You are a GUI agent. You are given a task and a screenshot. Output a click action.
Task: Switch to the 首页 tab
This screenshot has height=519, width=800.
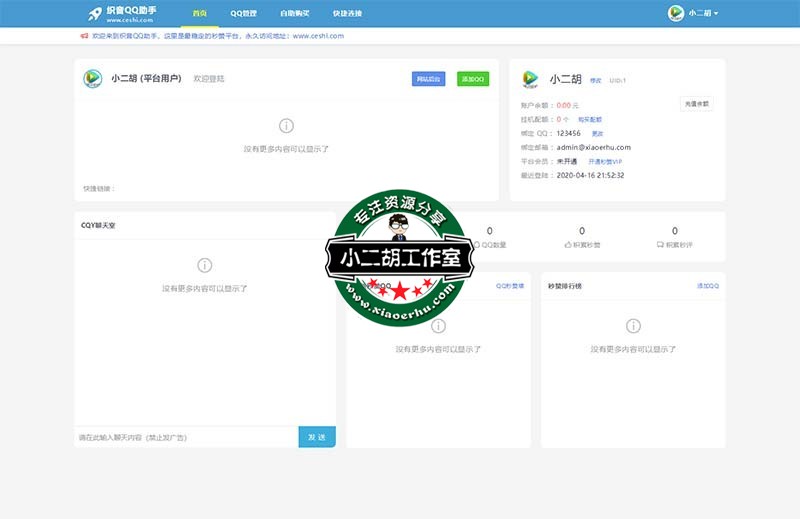[200, 13]
